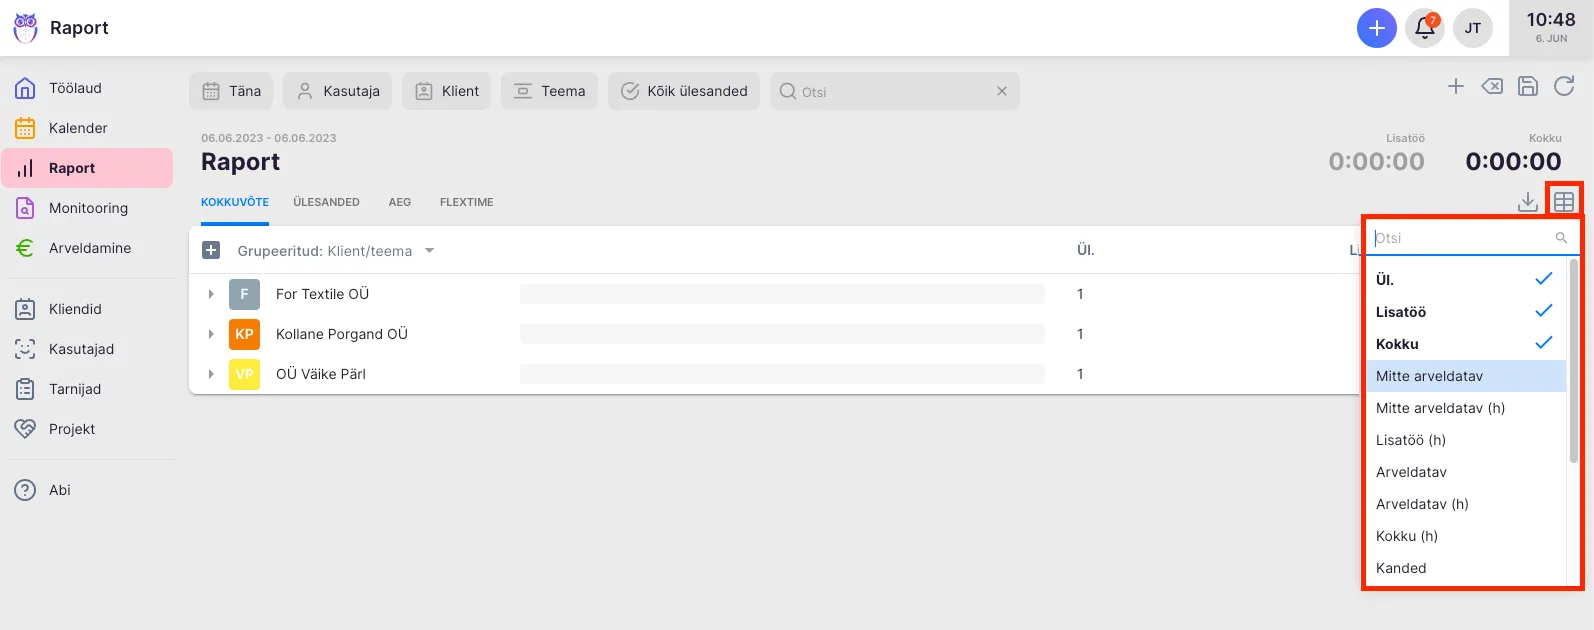Uncheck the Lisatöö column option

(1466, 312)
